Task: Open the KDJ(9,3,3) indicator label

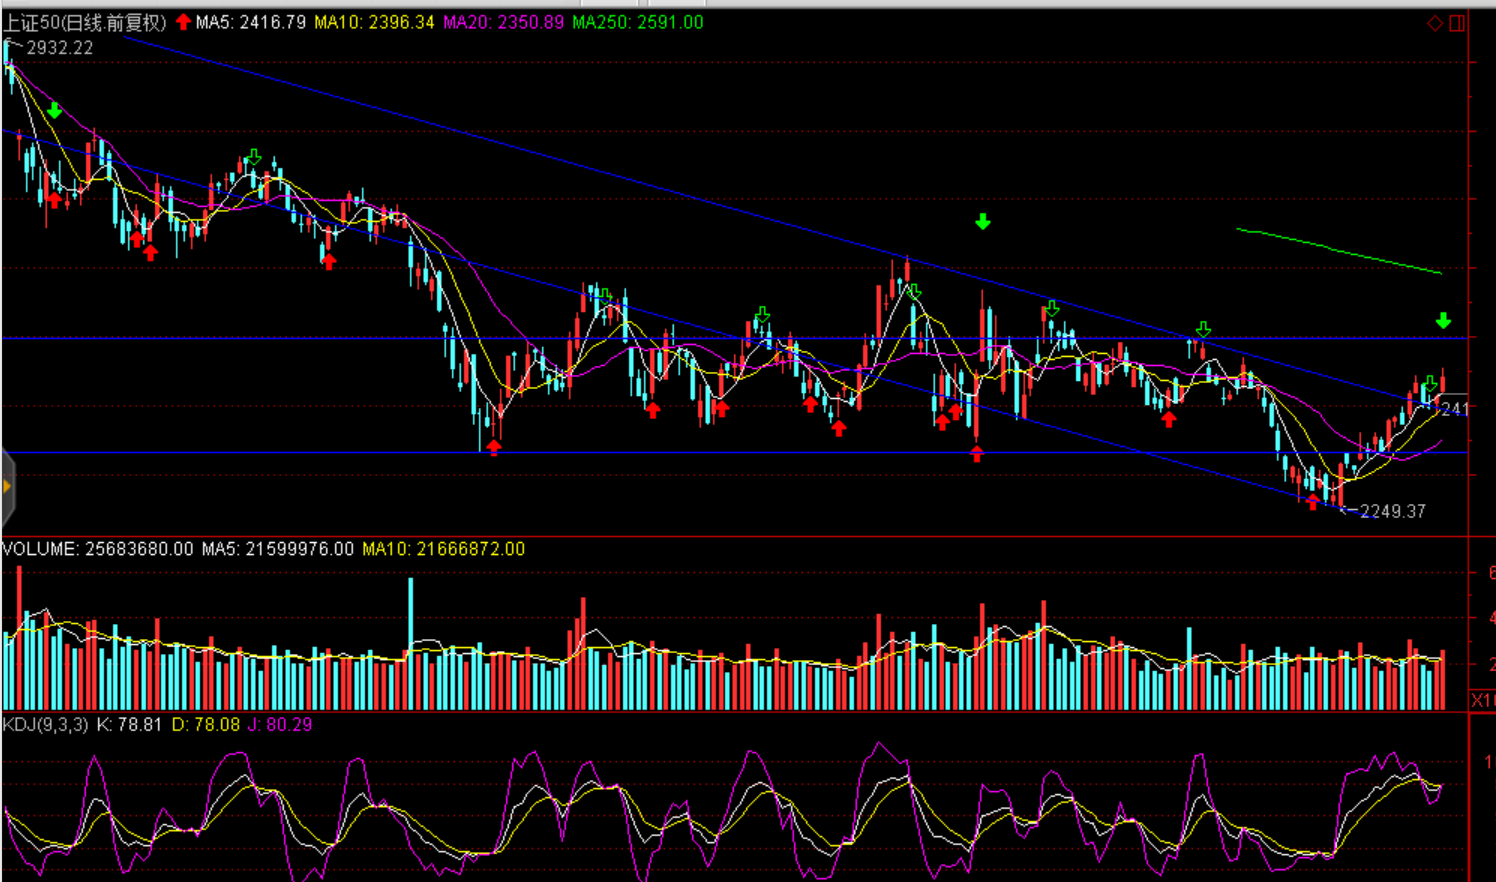Action: click(x=45, y=724)
